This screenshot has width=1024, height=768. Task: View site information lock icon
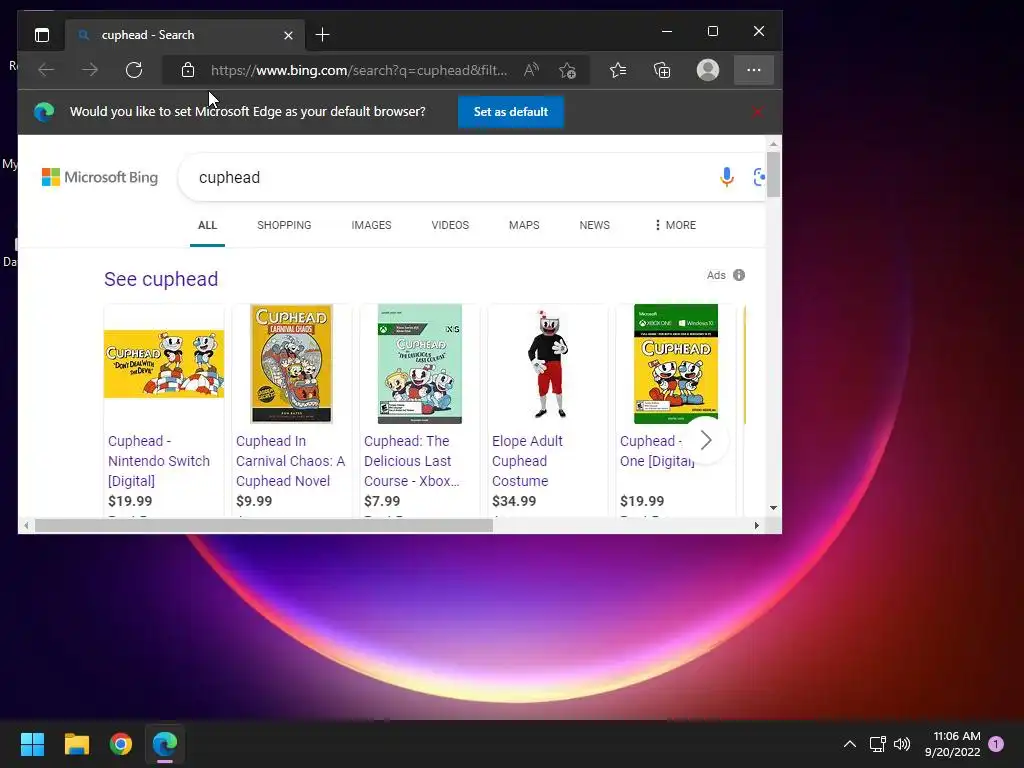pos(188,70)
